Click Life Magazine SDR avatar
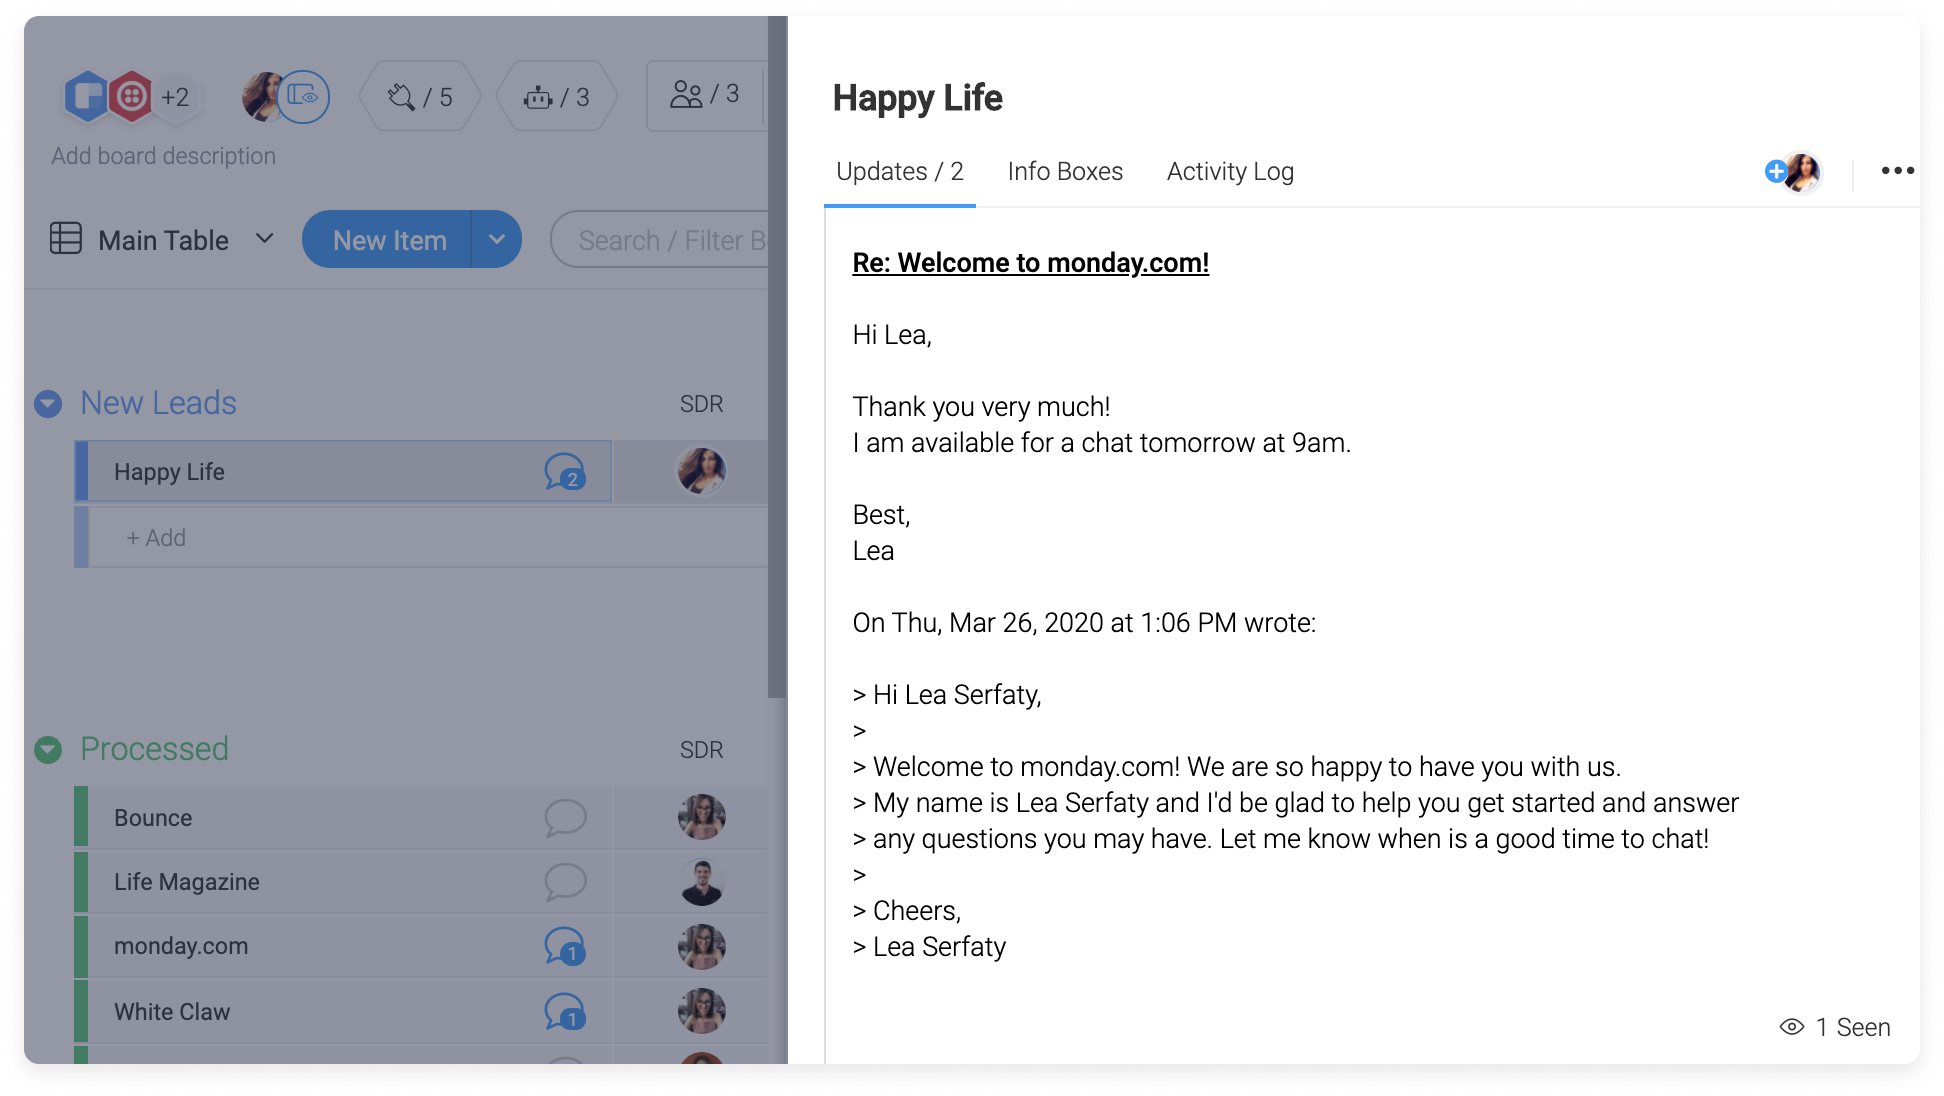1944x1096 pixels. pos(701,882)
